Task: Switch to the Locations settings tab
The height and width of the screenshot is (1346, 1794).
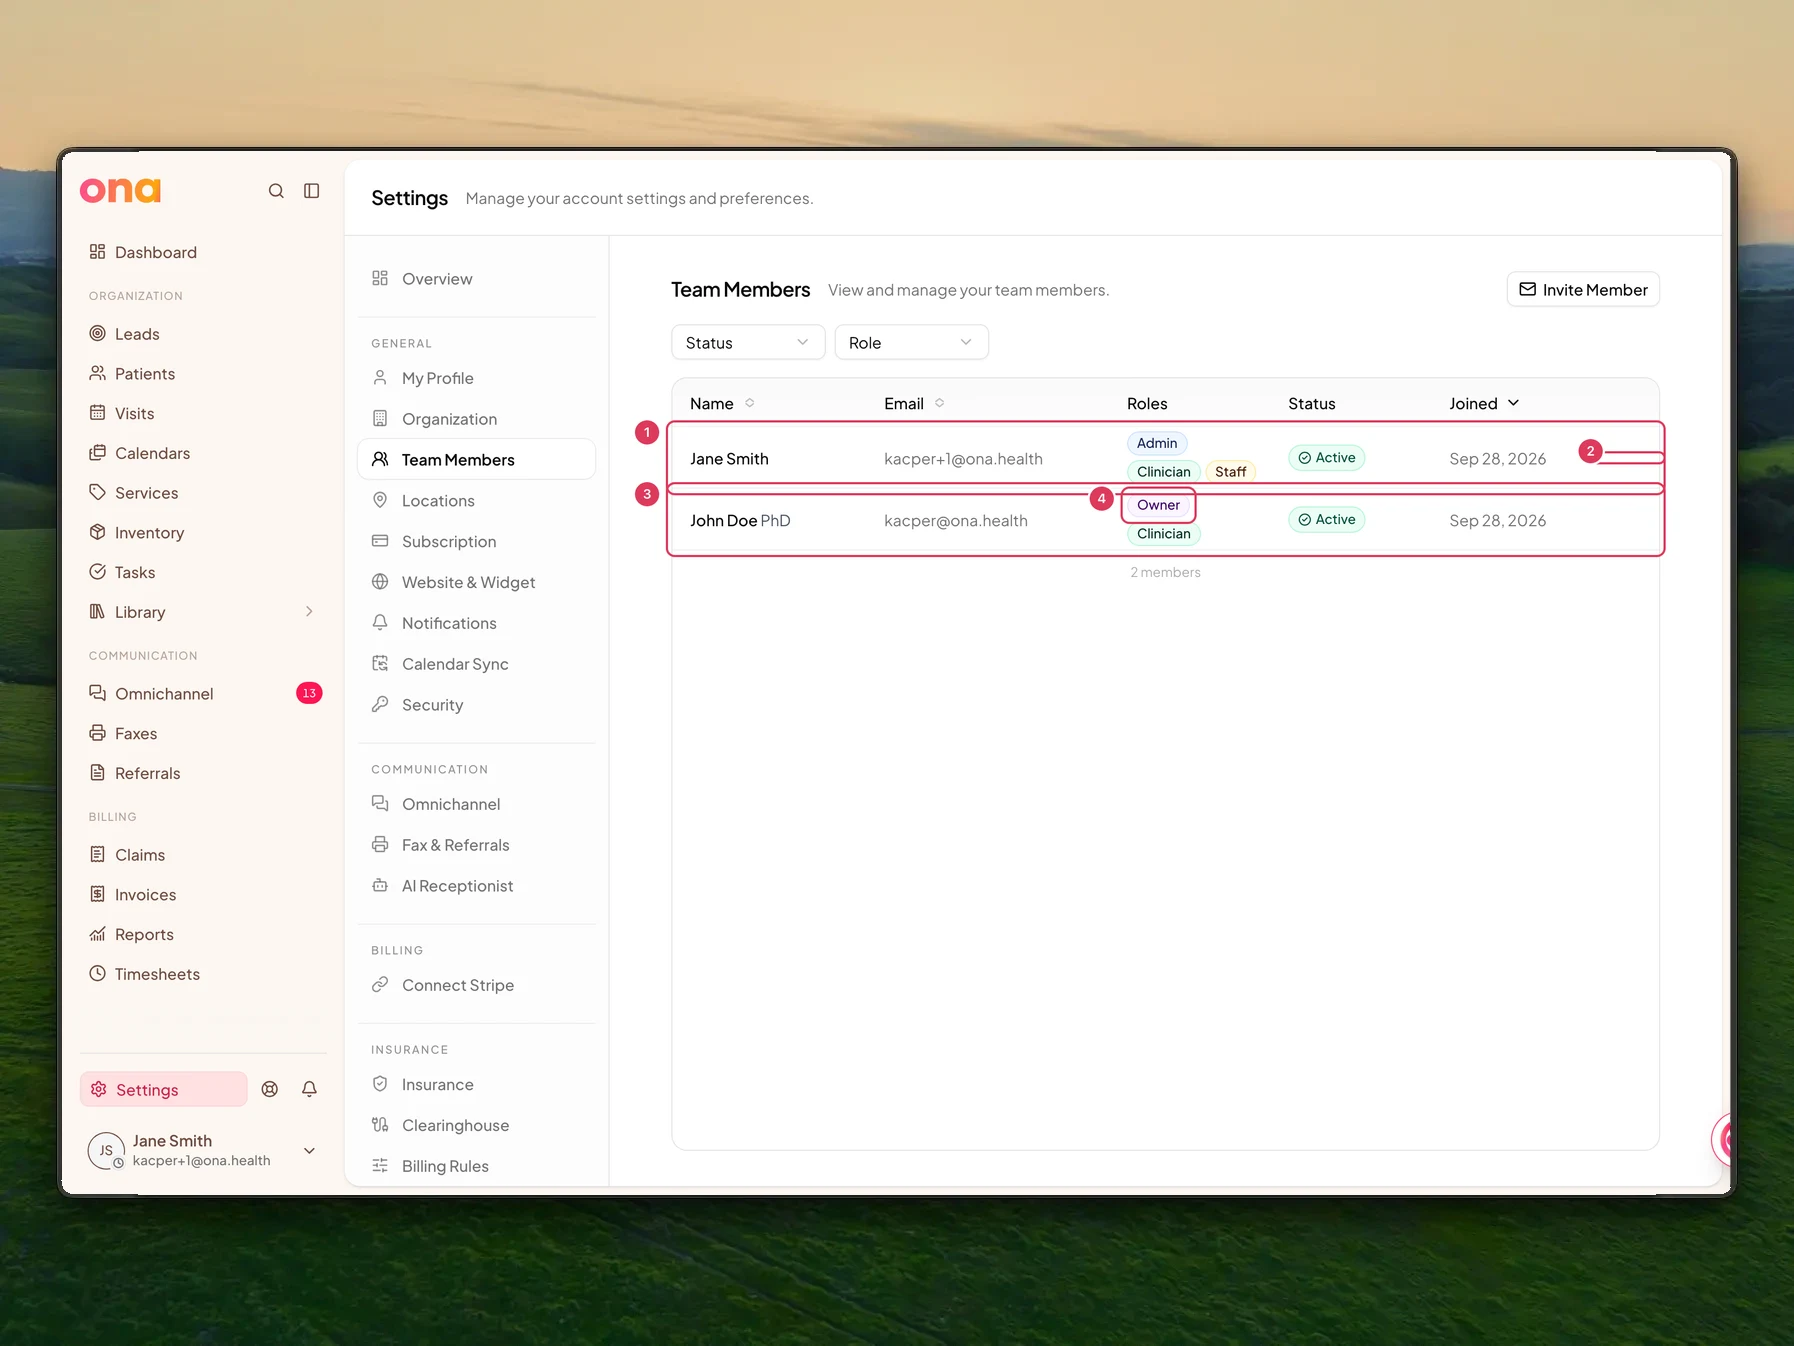Action: [x=476, y=501]
